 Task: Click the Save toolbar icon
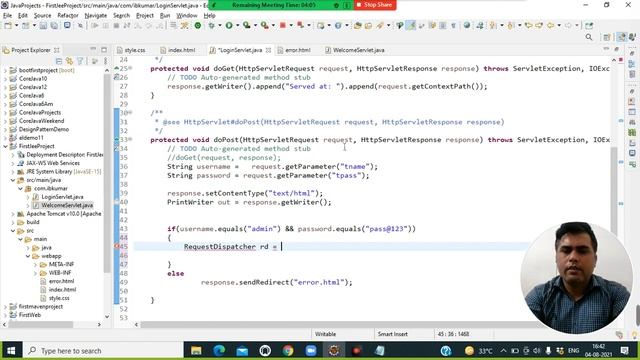click(44, 25)
